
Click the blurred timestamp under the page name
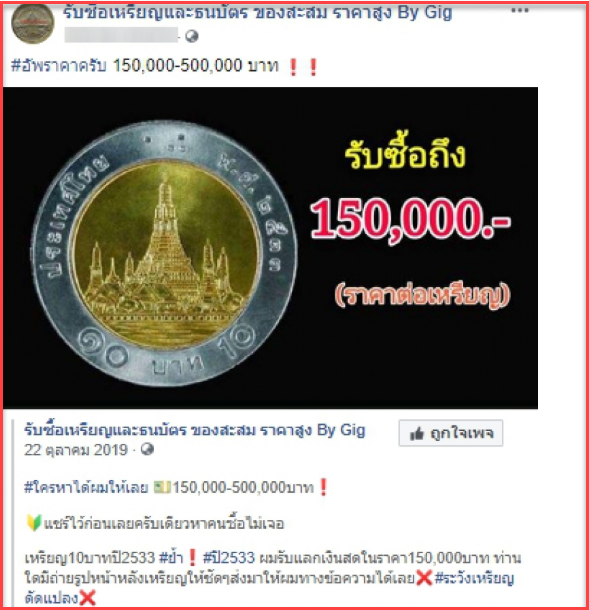click(x=121, y=35)
